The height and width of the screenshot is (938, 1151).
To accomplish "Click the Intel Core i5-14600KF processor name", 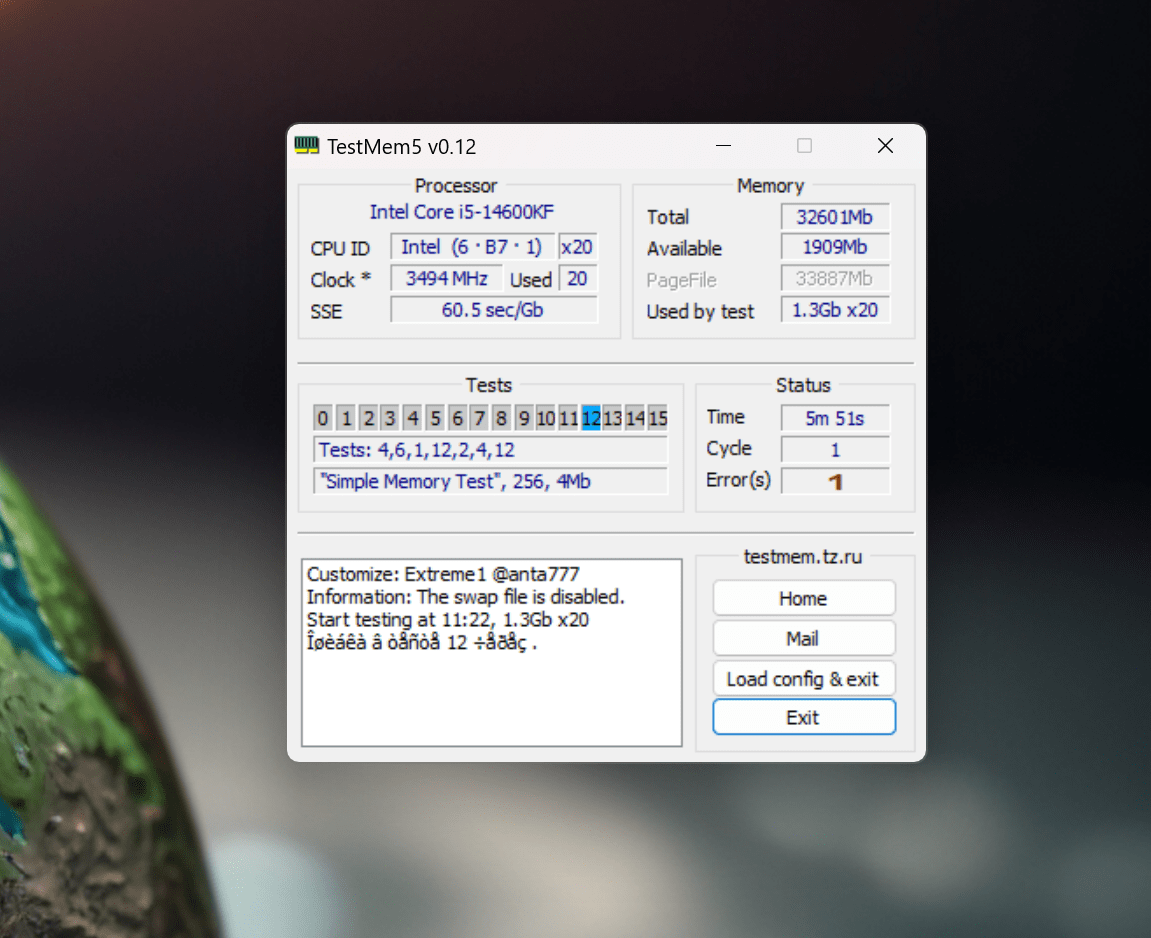I will (x=461, y=211).
